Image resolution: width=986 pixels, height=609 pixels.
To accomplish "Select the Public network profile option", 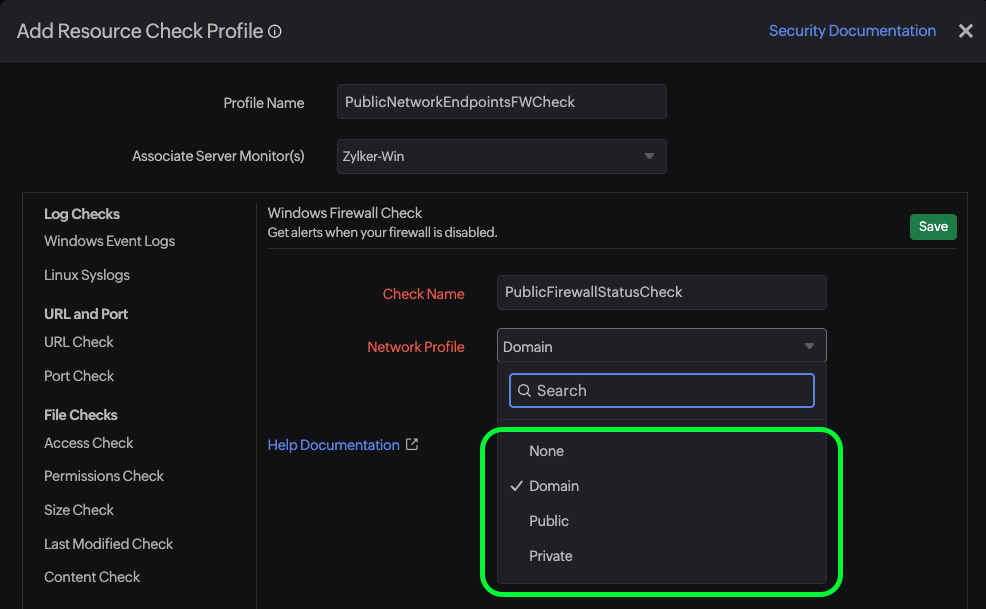I will pos(548,521).
